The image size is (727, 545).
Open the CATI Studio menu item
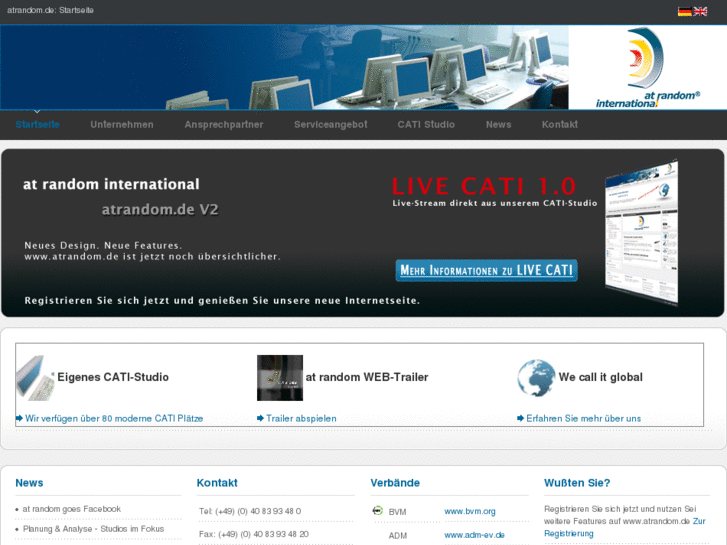[426, 124]
